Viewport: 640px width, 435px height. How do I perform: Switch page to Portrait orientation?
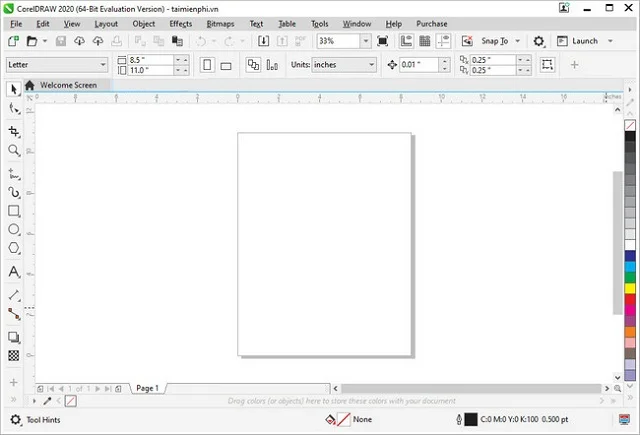(207, 64)
